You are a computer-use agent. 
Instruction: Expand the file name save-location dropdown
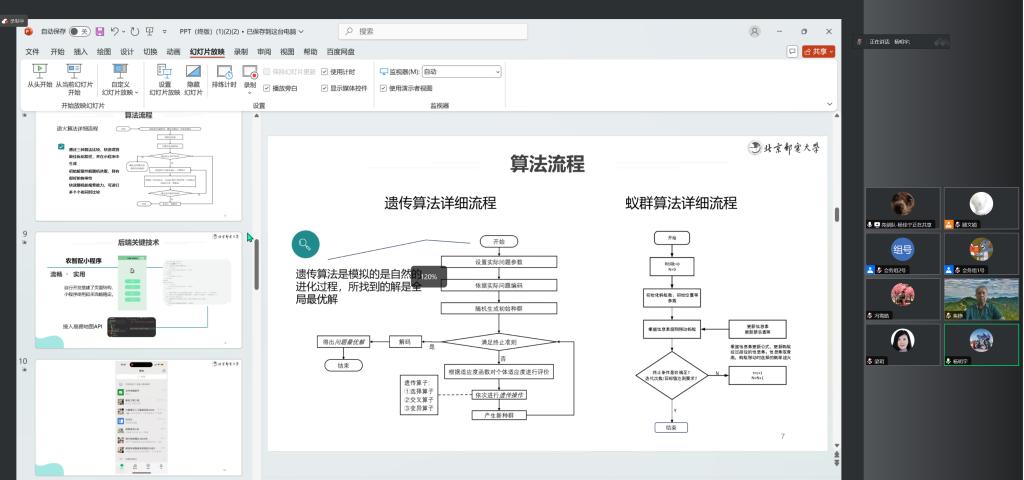tap(301, 31)
